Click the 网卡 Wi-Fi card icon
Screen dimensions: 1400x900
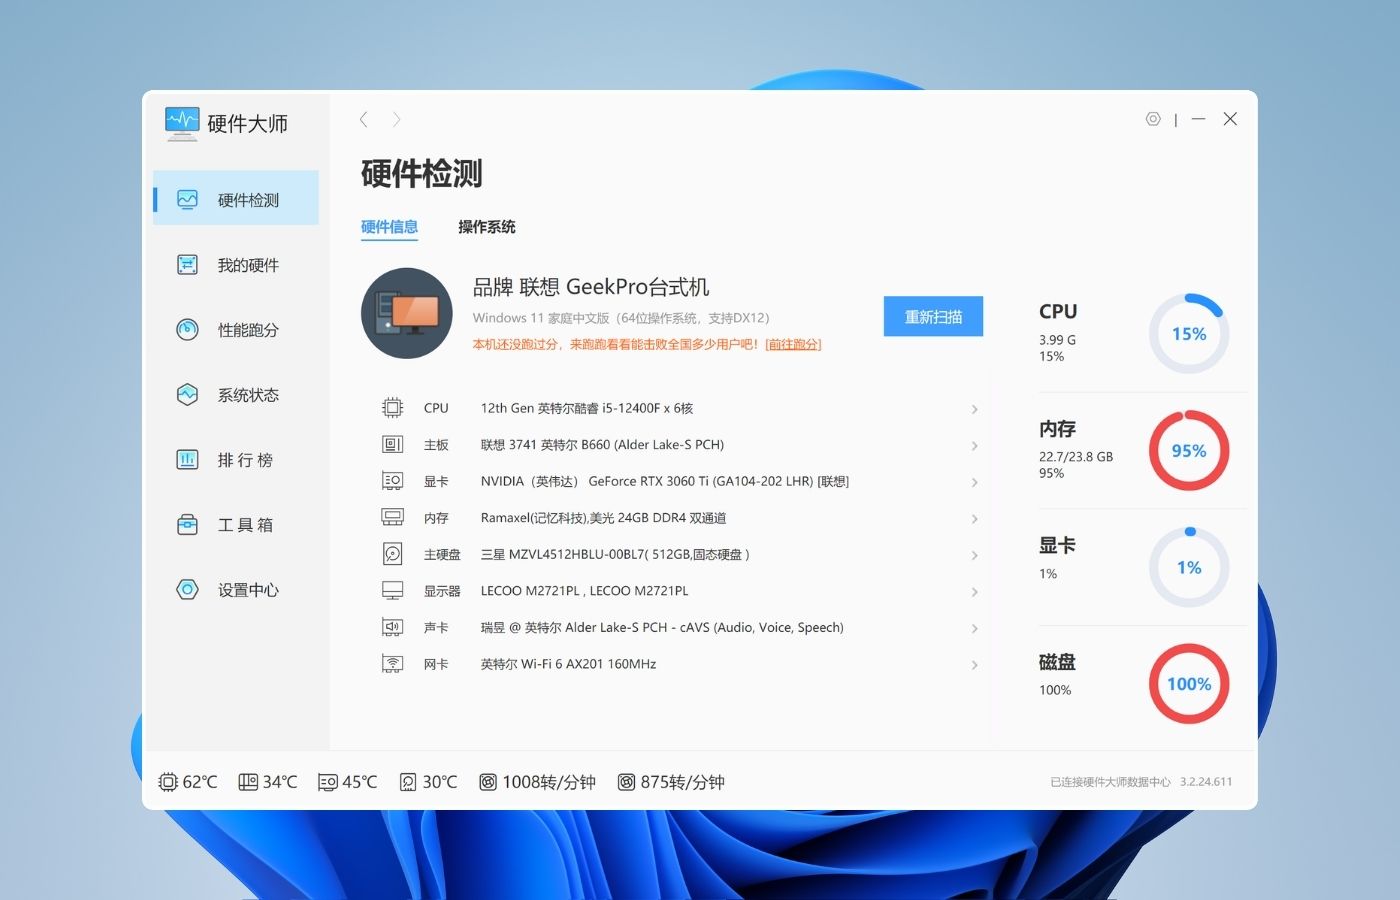coord(392,663)
